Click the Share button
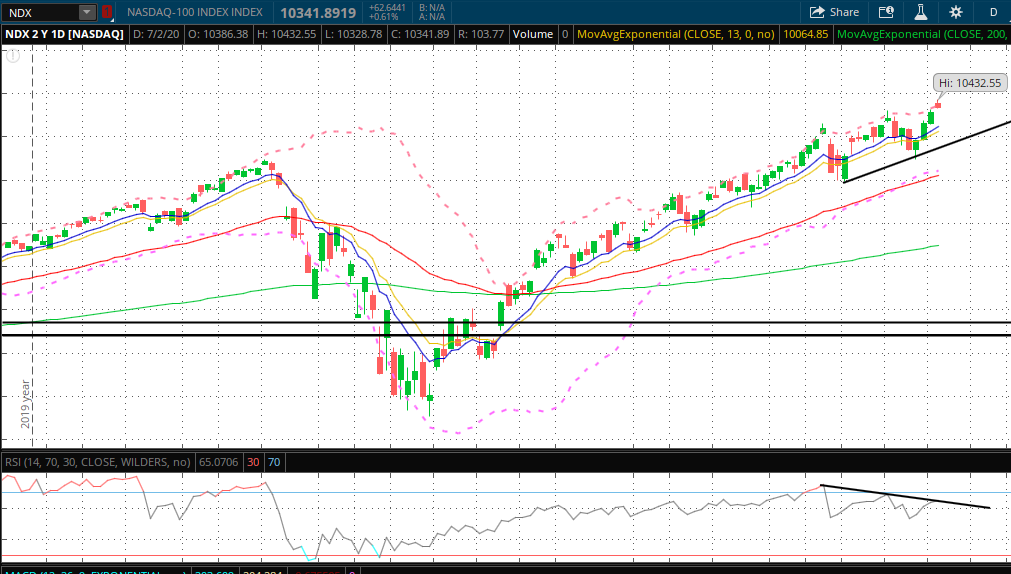This screenshot has width=1011, height=574. [834, 12]
